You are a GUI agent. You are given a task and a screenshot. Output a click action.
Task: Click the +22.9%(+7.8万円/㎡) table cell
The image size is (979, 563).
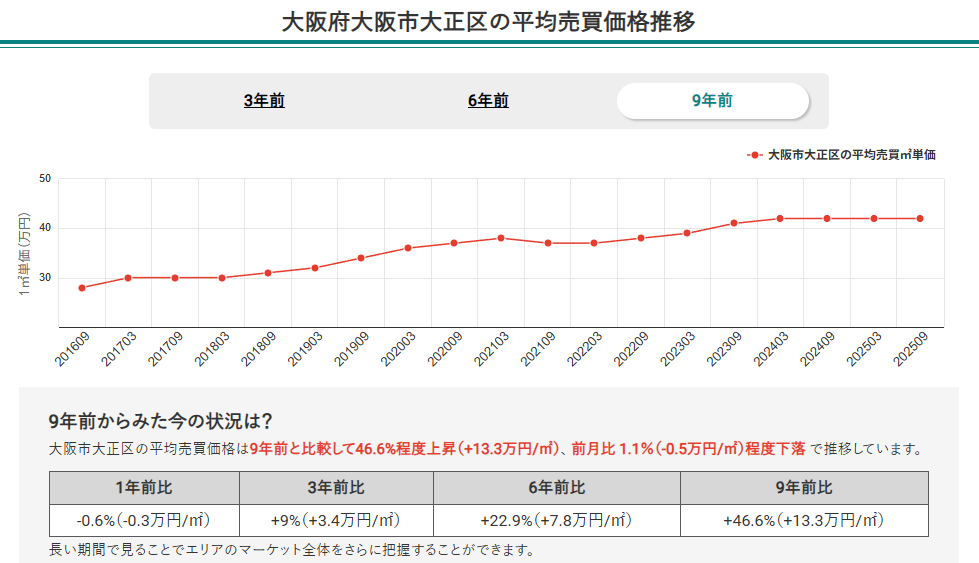tap(556, 521)
